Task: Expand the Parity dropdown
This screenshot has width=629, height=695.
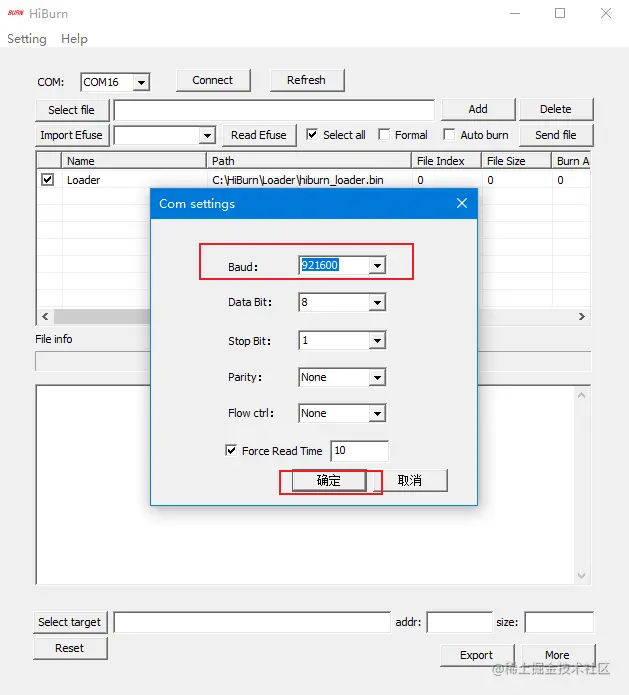Action: [x=377, y=378]
